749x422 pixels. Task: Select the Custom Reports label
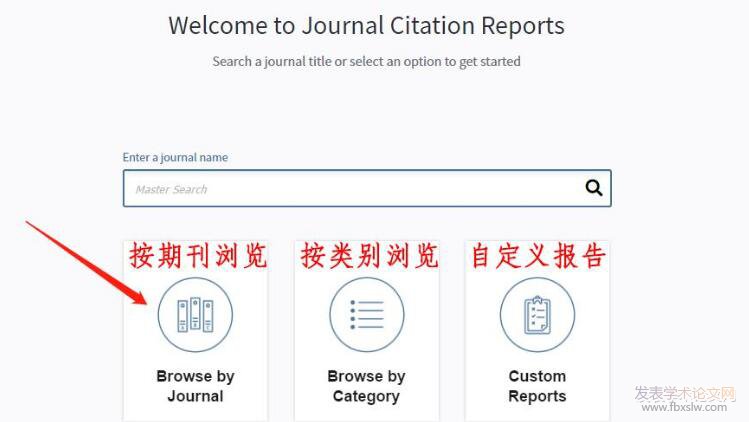[537, 386]
